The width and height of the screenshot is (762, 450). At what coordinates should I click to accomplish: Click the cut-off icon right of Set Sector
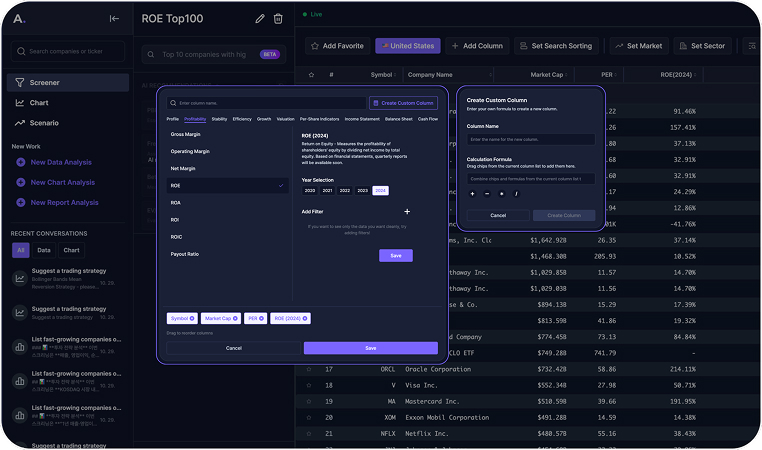coord(752,46)
